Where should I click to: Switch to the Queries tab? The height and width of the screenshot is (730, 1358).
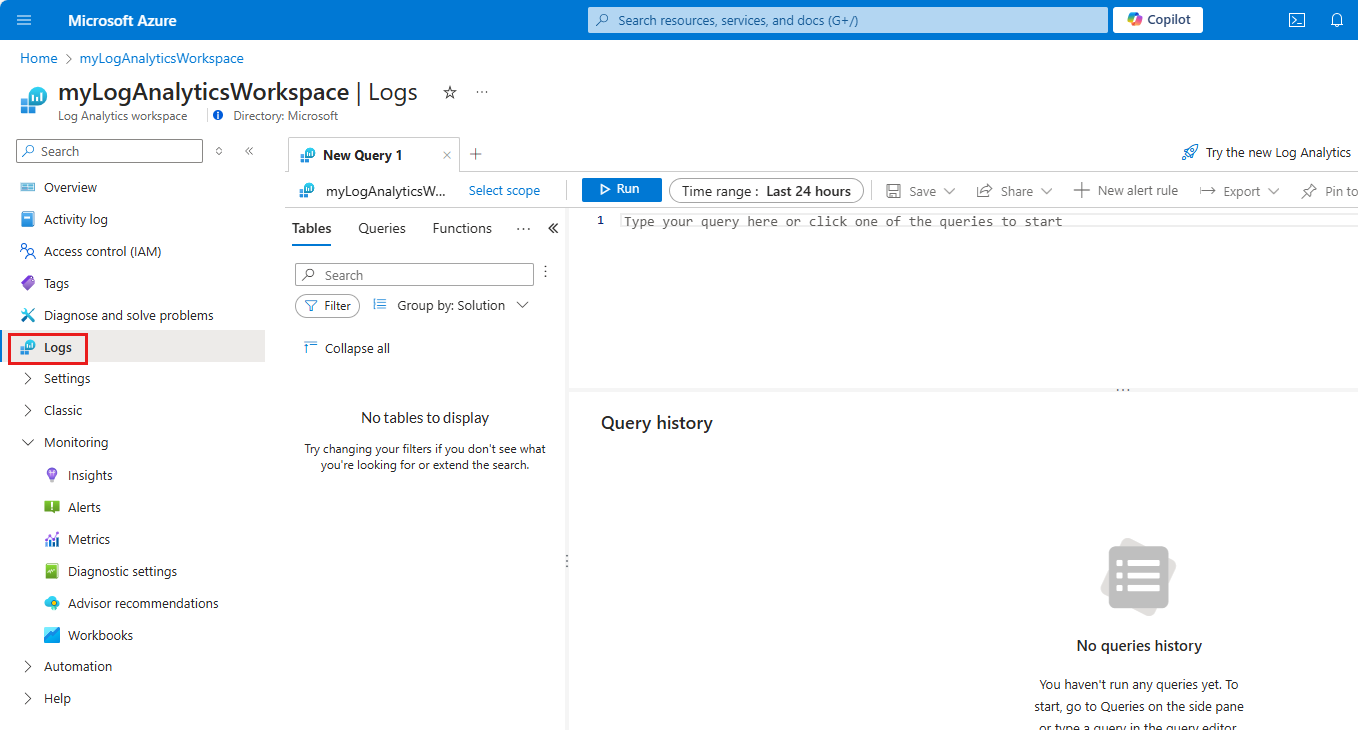(x=382, y=228)
